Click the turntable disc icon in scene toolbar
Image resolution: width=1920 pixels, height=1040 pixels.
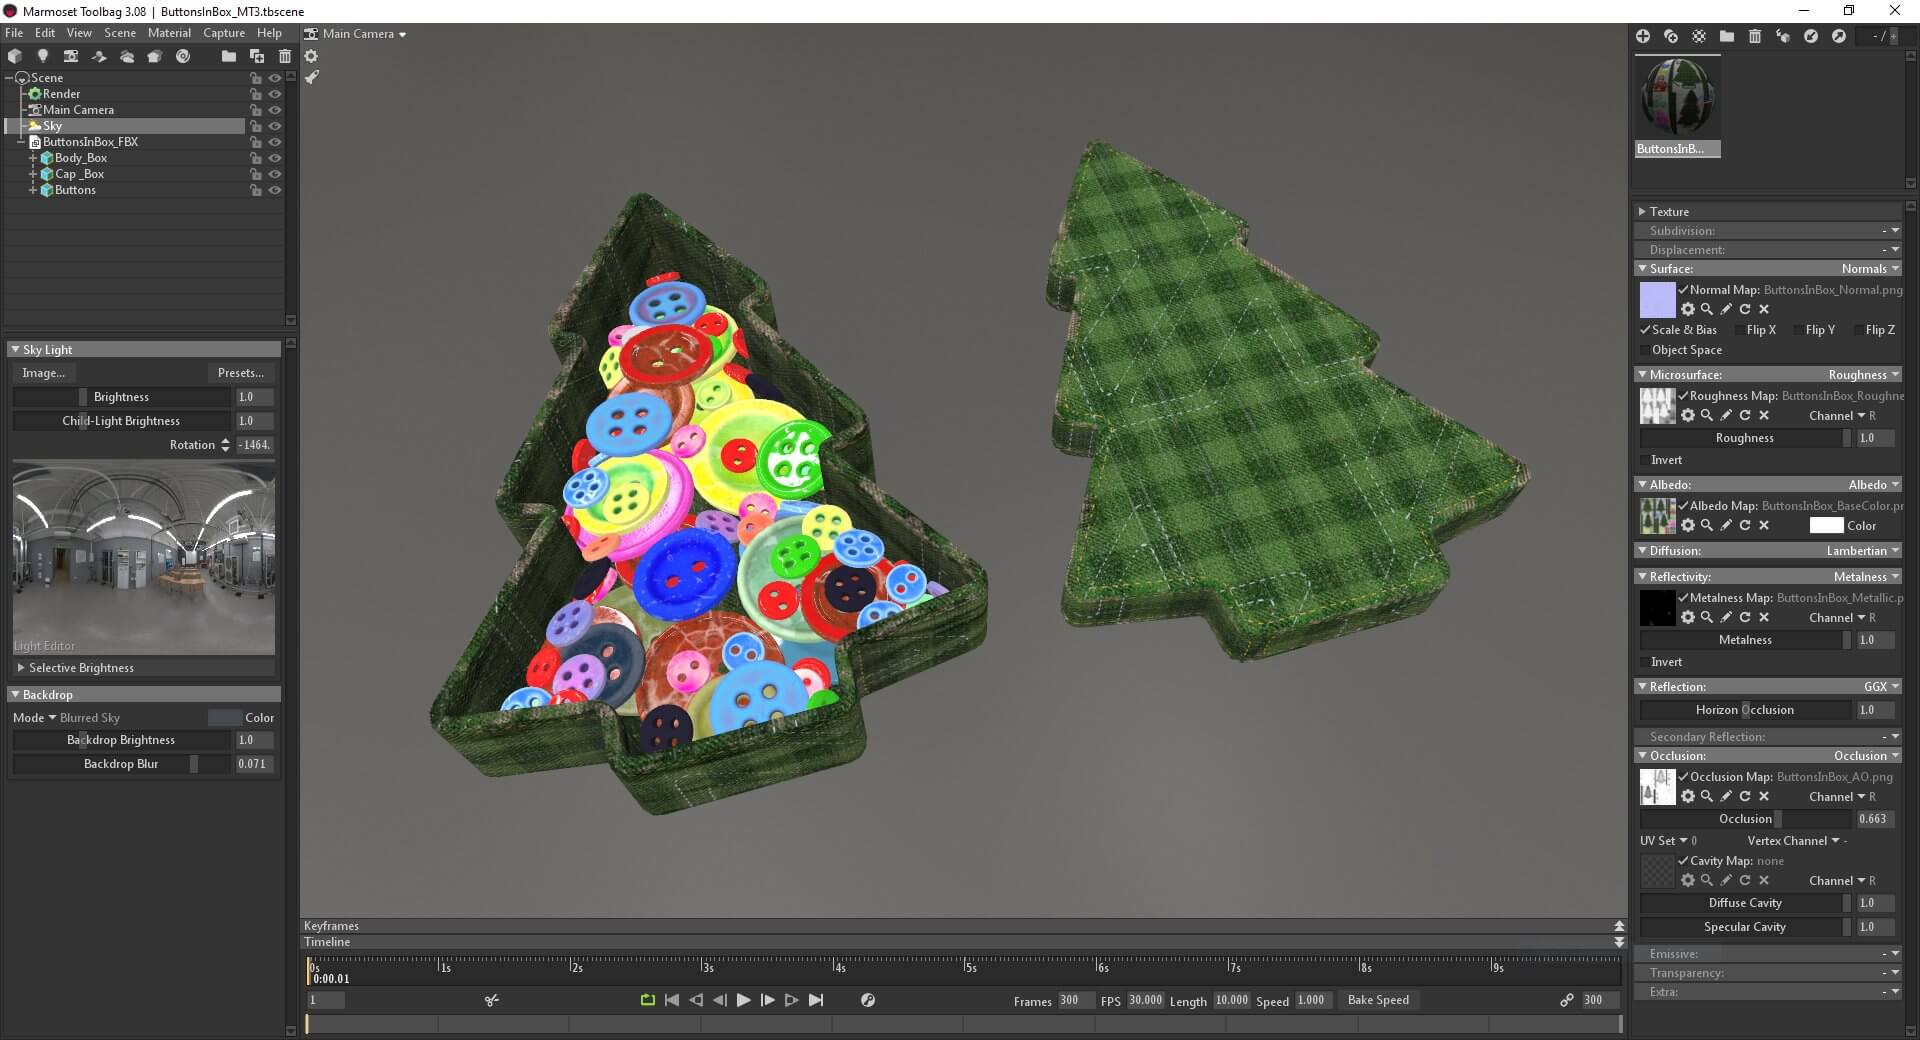click(183, 56)
